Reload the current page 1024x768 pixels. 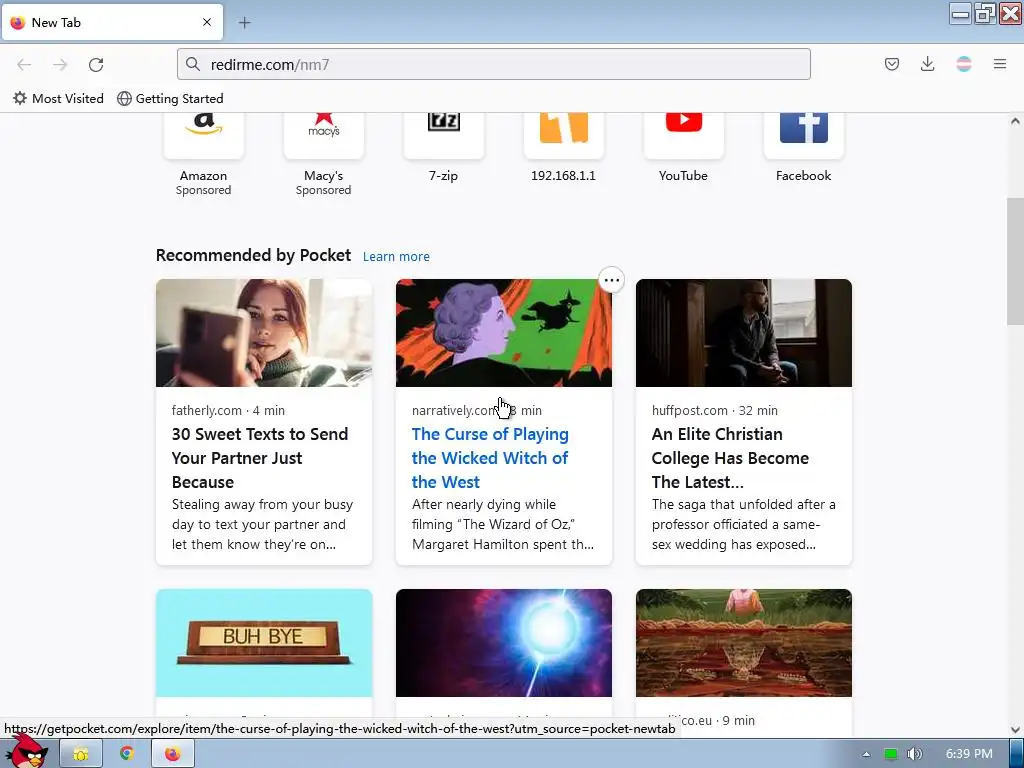click(x=96, y=65)
